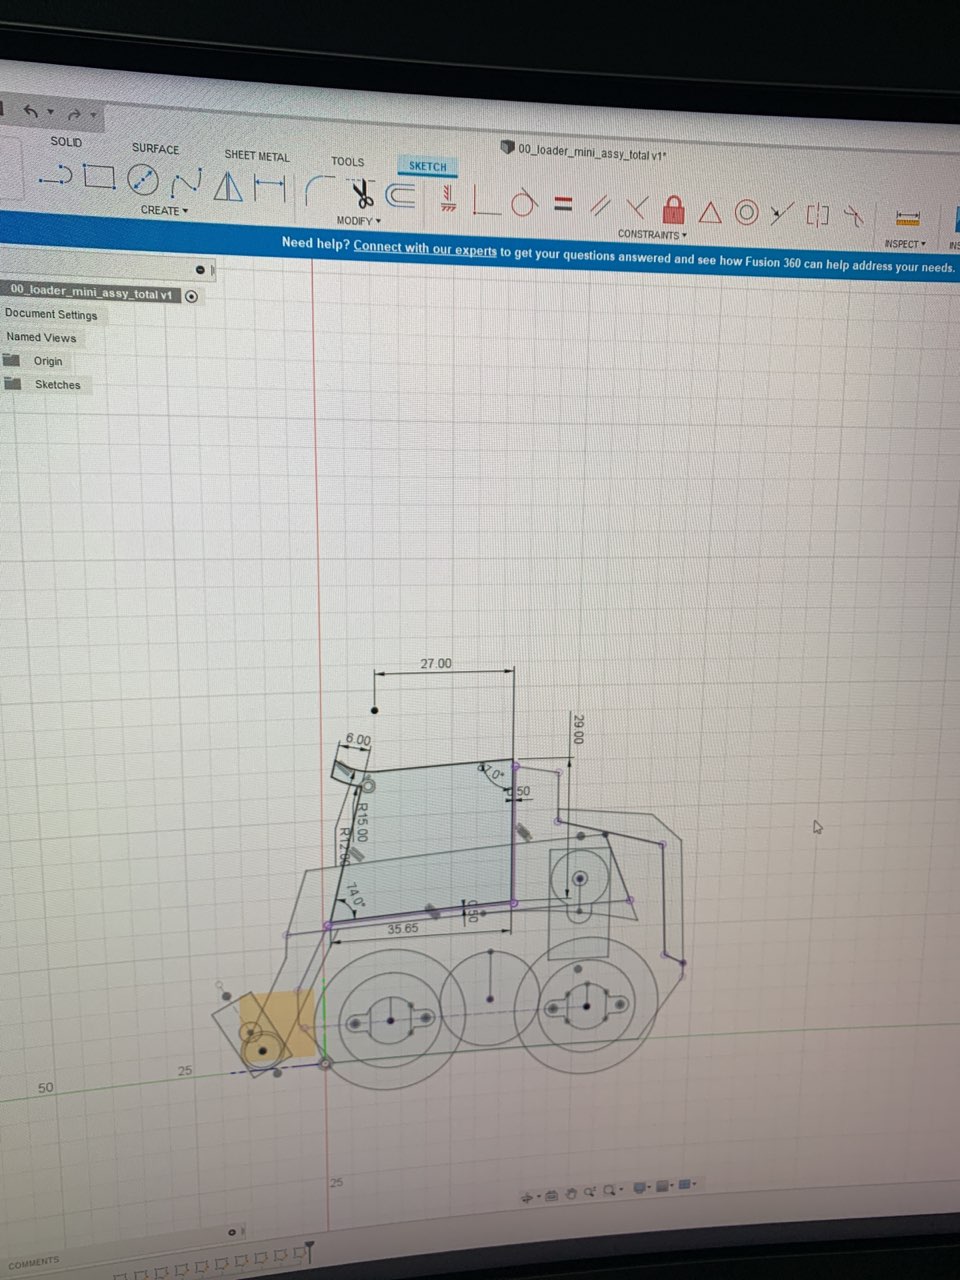960x1280 pixels.
Task: Select the Line sketch tool
Action: click(x=56, y=175)
